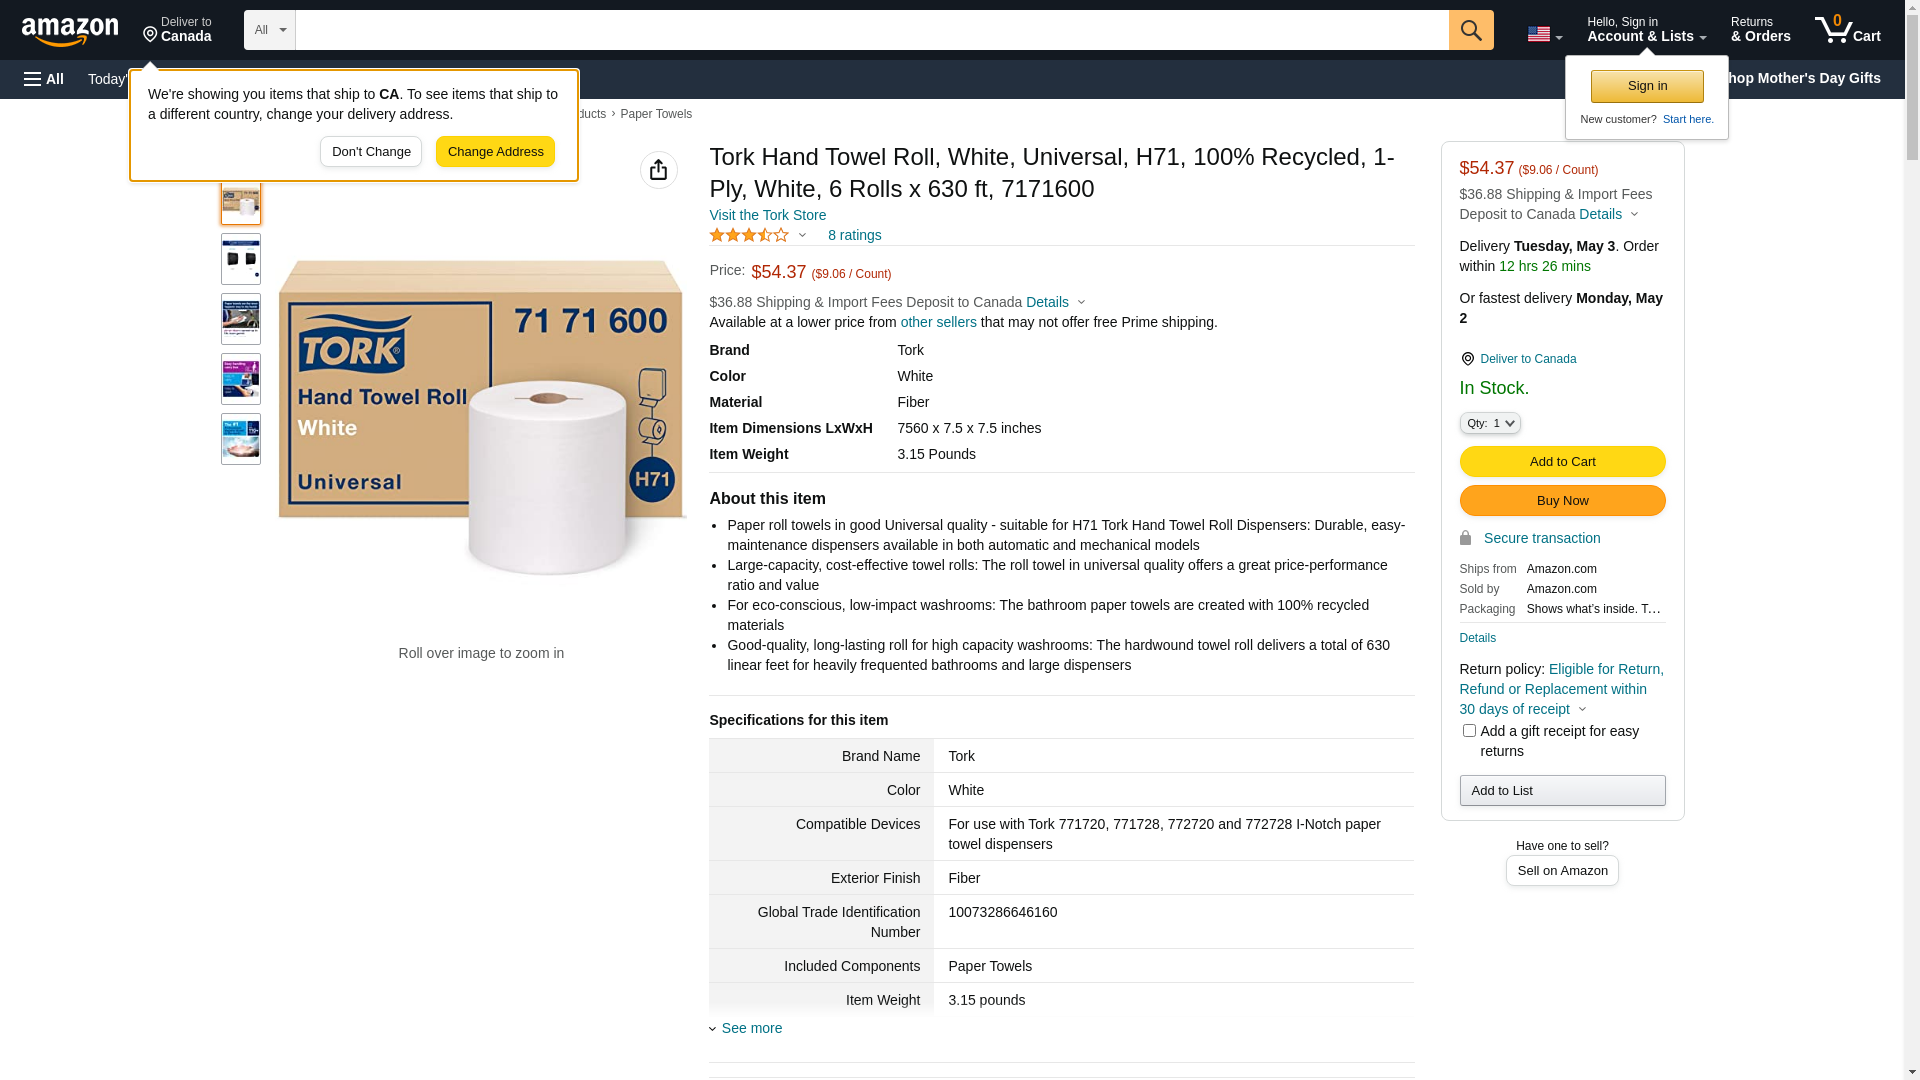The width and height of the screenshot is (1920, 1080).
Task: Check the gift receipt checkbox
Action: (1469, 731)
